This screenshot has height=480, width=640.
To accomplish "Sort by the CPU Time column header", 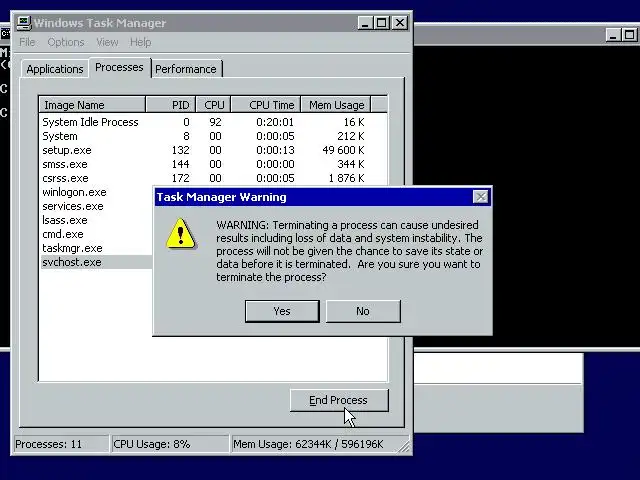I will pos(266,105).
